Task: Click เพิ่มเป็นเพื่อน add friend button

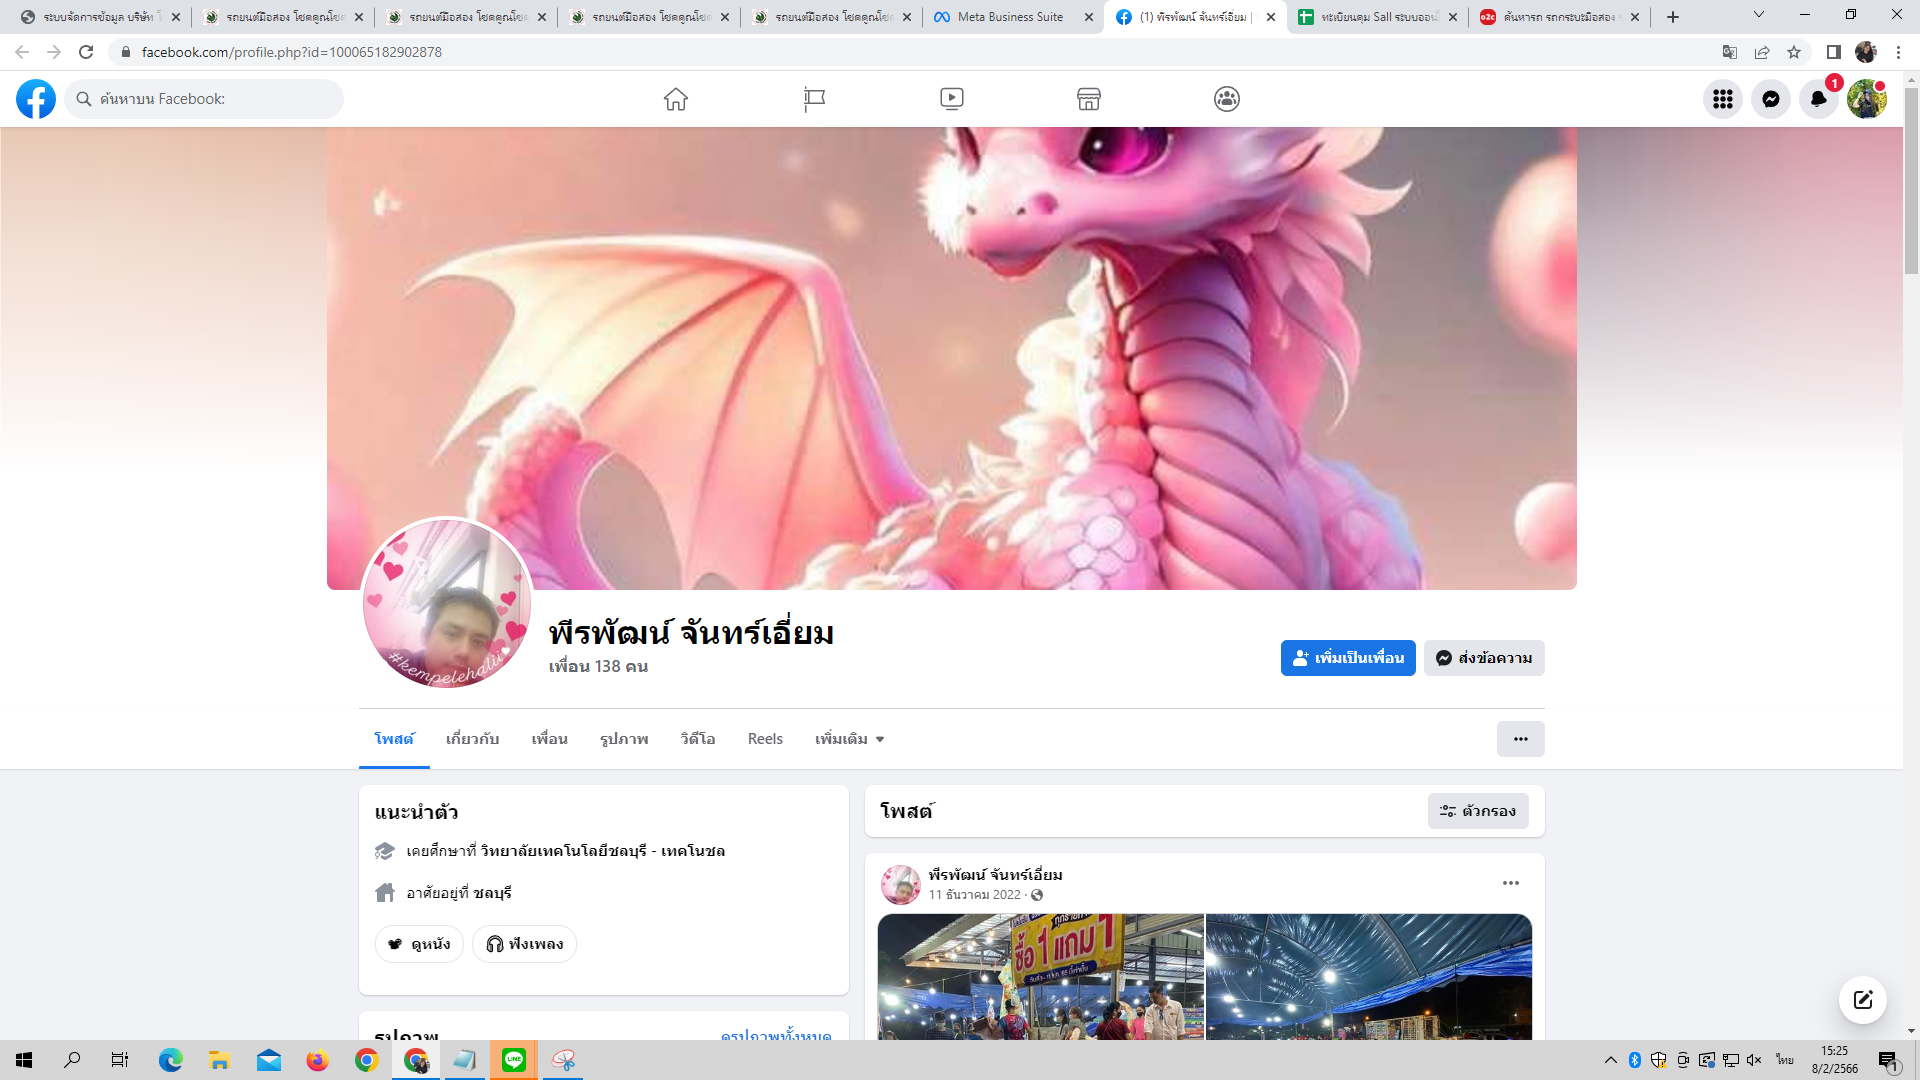Action: coord(1347,658)
